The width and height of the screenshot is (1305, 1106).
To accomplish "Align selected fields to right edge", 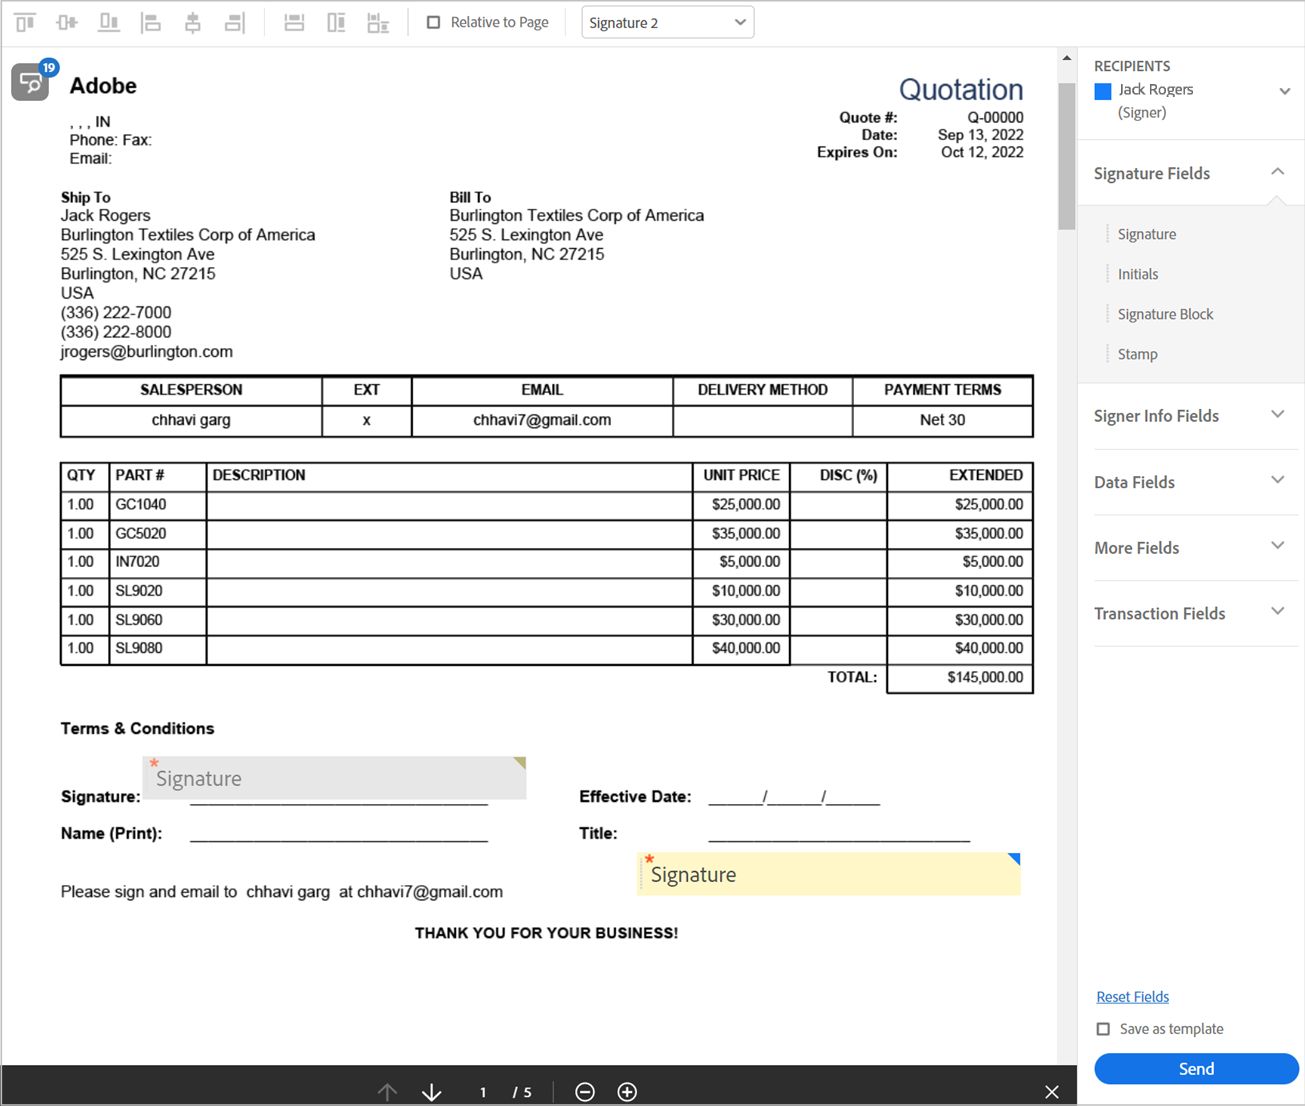I will tap(234, 22).
